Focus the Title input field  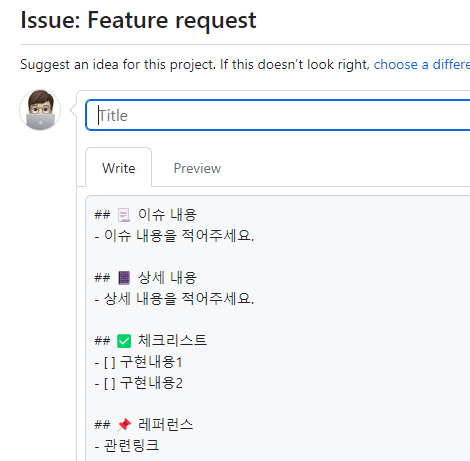click(278, 115)
